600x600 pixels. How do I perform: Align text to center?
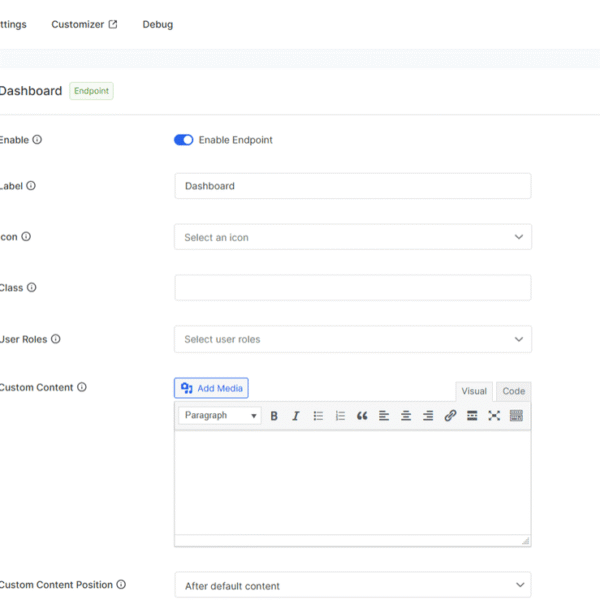pyautogui.click(x=406, y=416)
